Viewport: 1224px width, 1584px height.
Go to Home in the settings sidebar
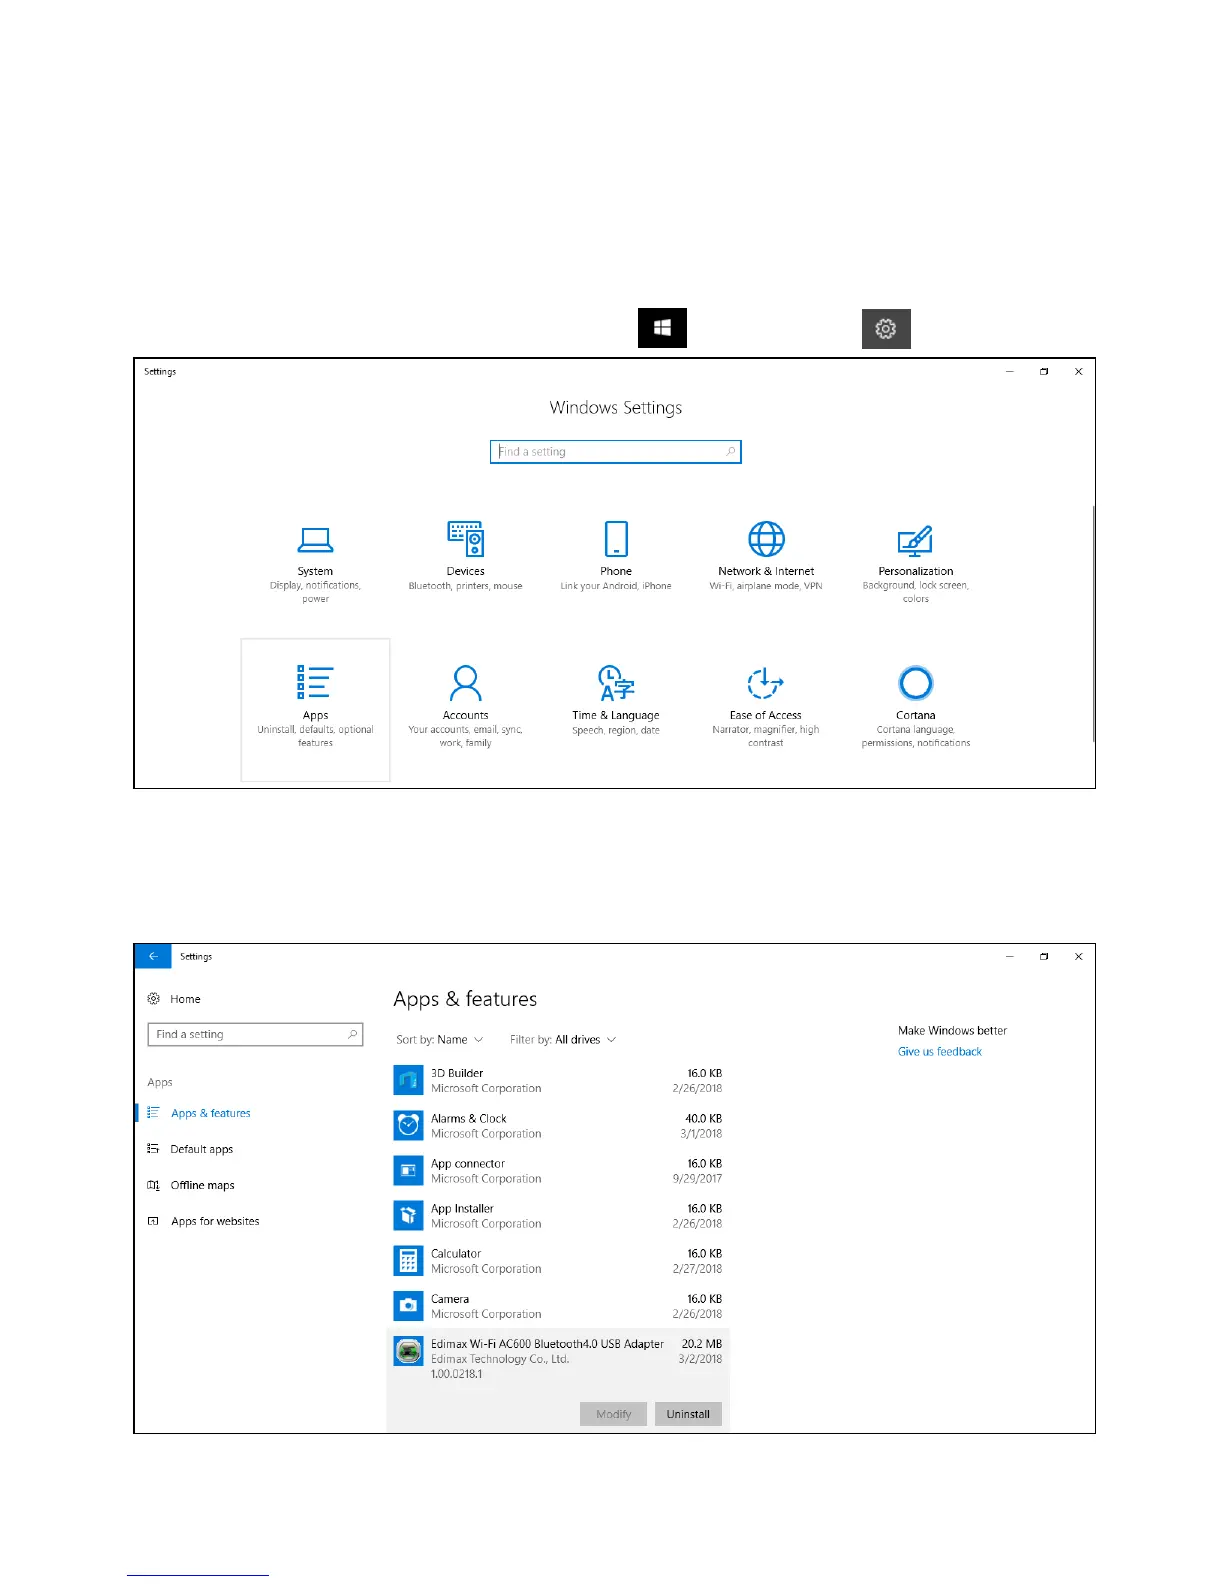pos(175,999)
